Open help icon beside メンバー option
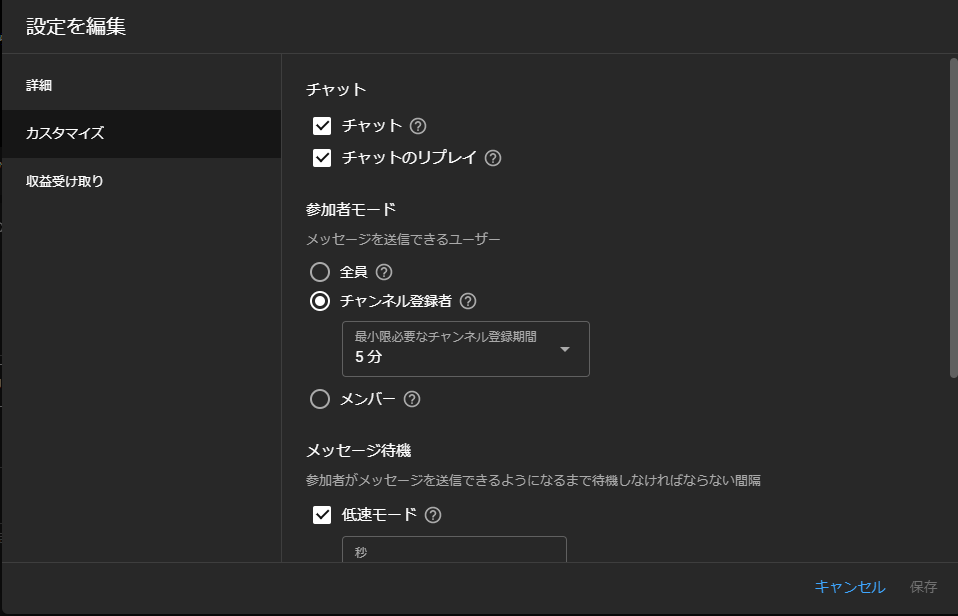The image size is (958, 616). click(x=412, y=400)
